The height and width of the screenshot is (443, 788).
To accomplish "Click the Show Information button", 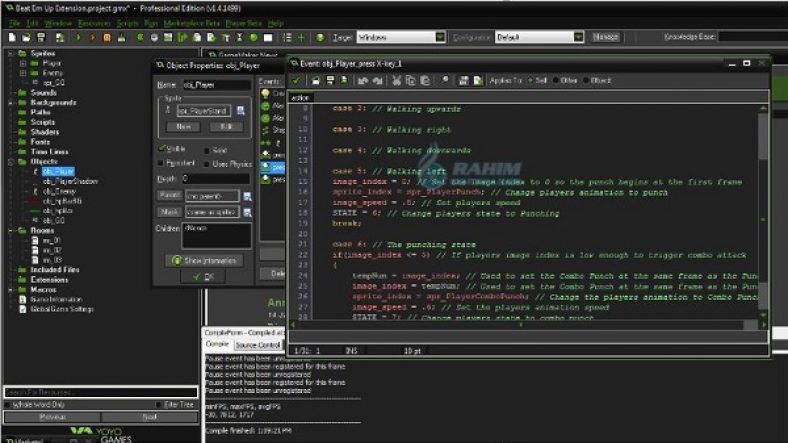I will (x=202, y=260).
